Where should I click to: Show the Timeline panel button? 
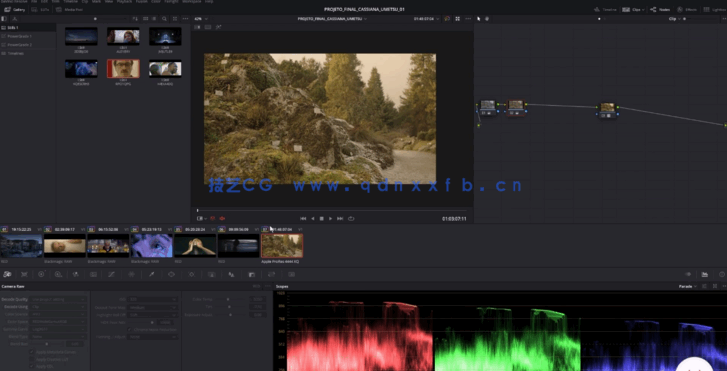click(x=605, y=9)
